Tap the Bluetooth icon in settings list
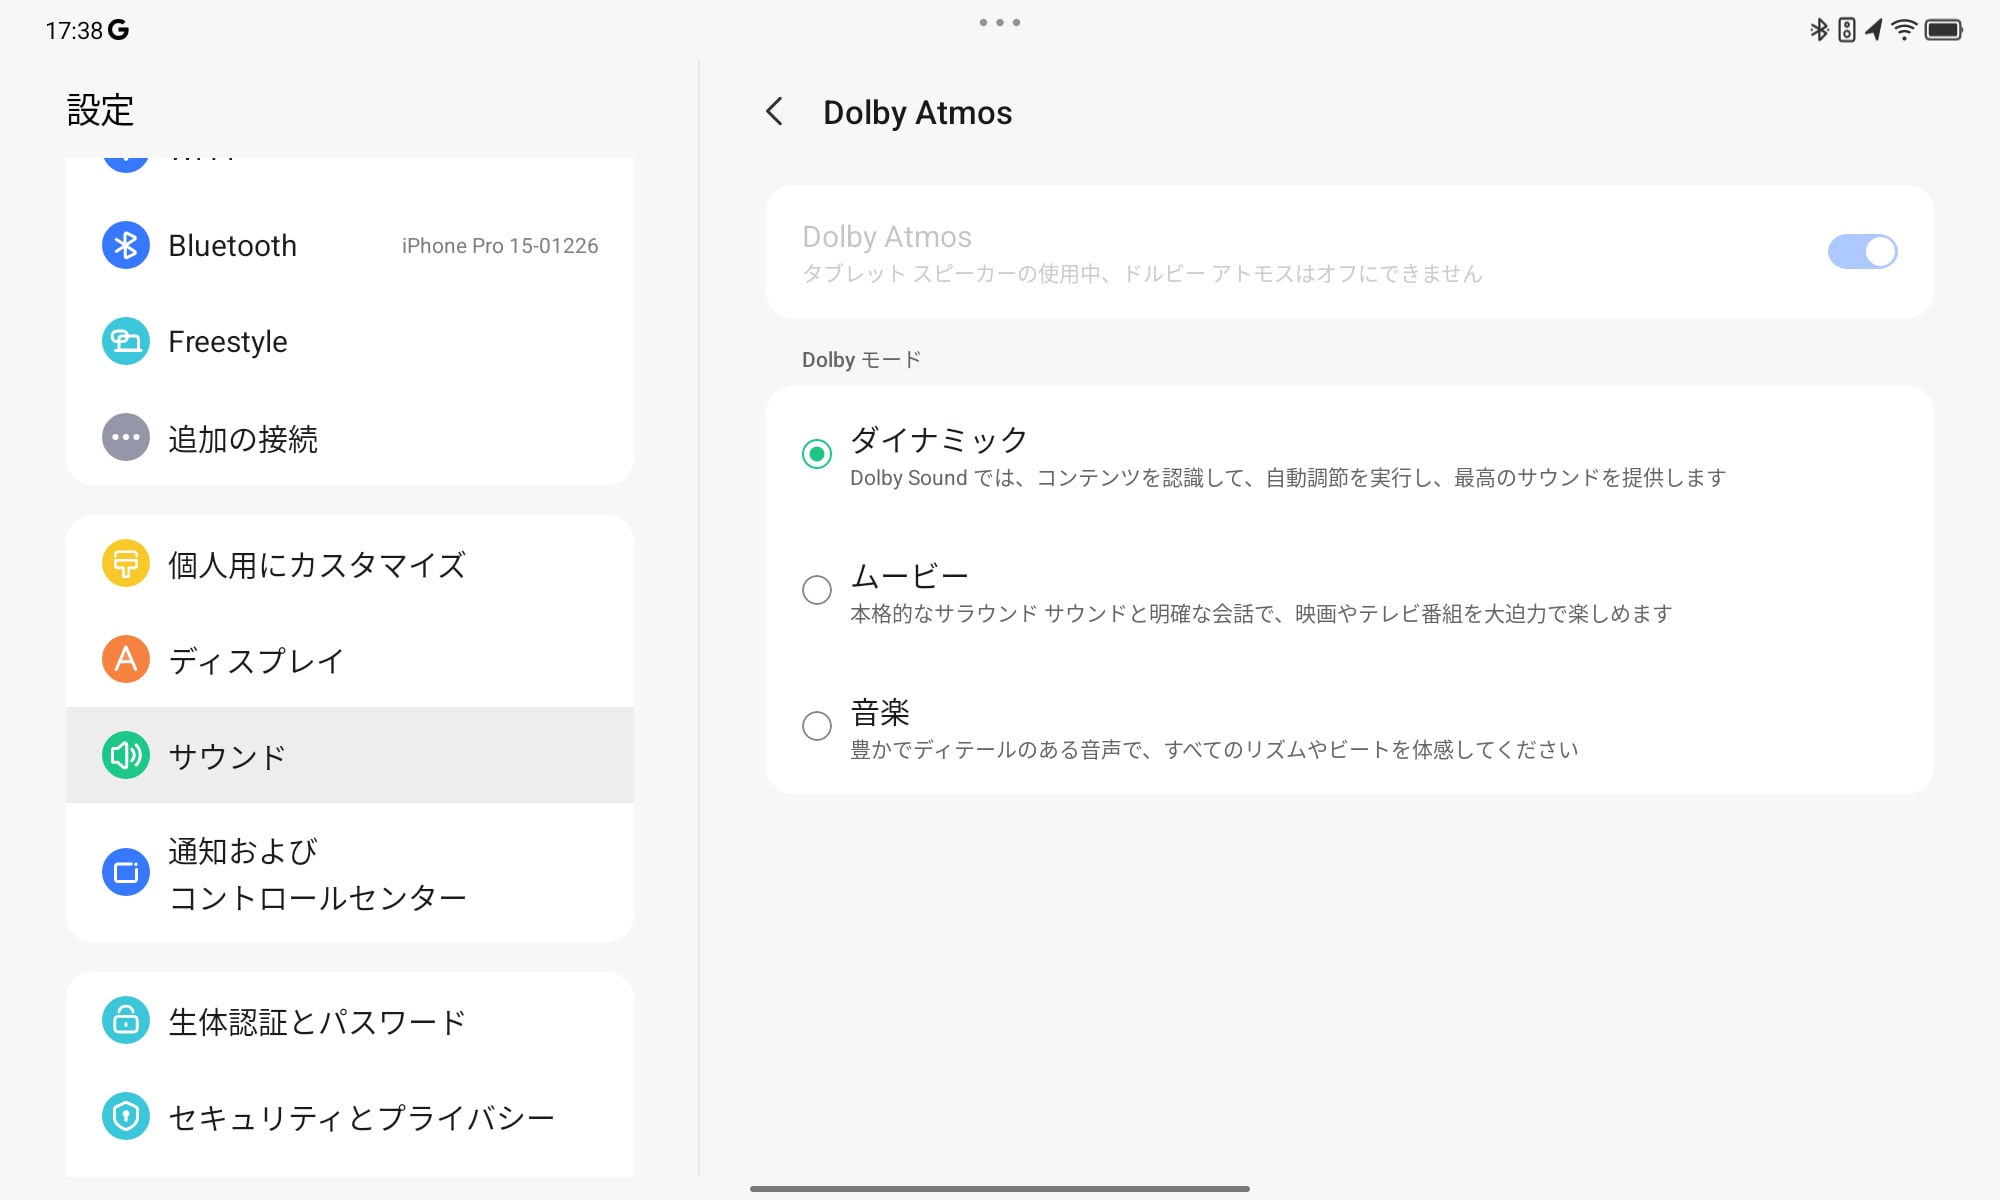 (x=126, y=245)
